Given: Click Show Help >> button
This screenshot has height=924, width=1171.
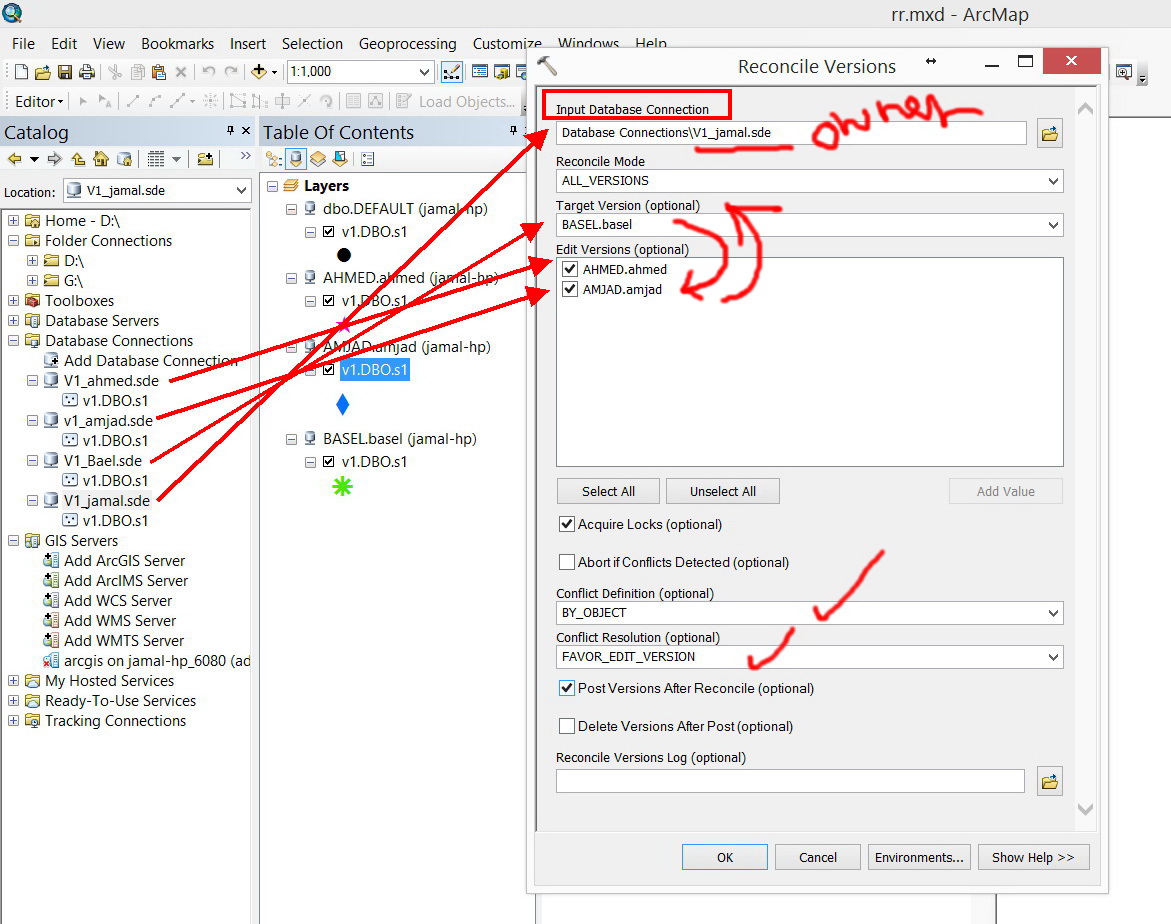Looking at the screenshot, I should [1034, 858].
